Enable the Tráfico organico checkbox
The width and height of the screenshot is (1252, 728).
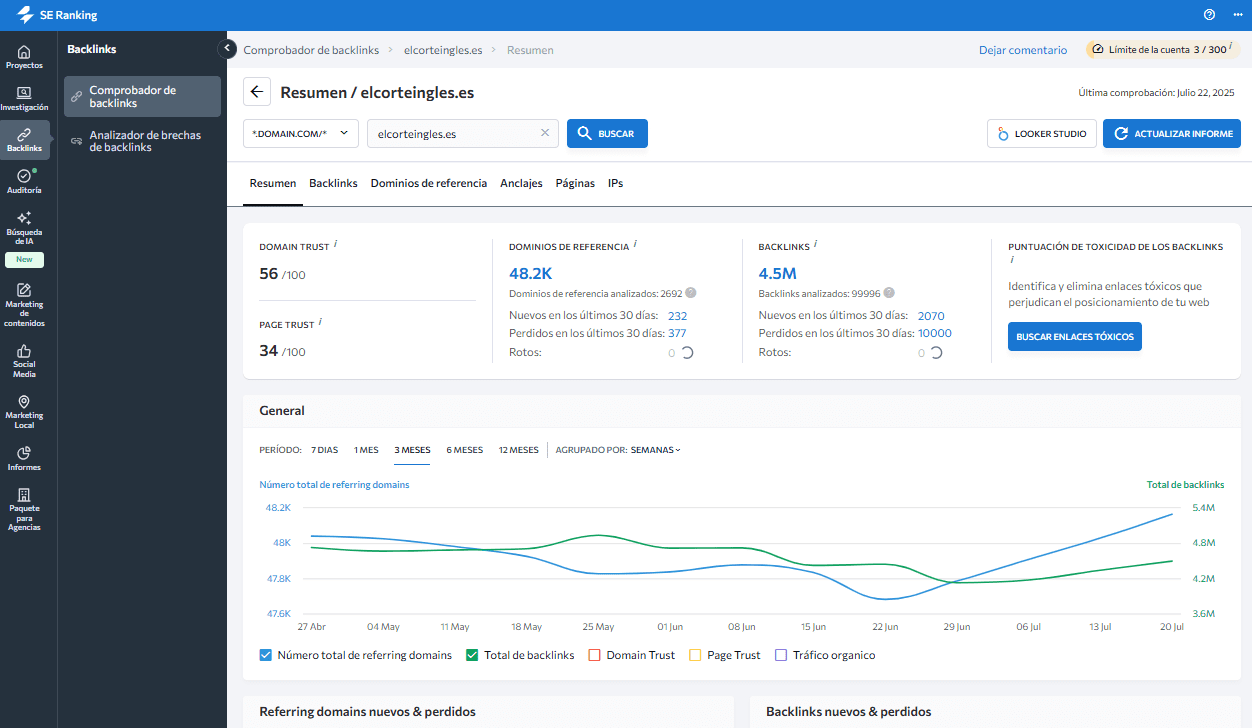click(781, 655)
